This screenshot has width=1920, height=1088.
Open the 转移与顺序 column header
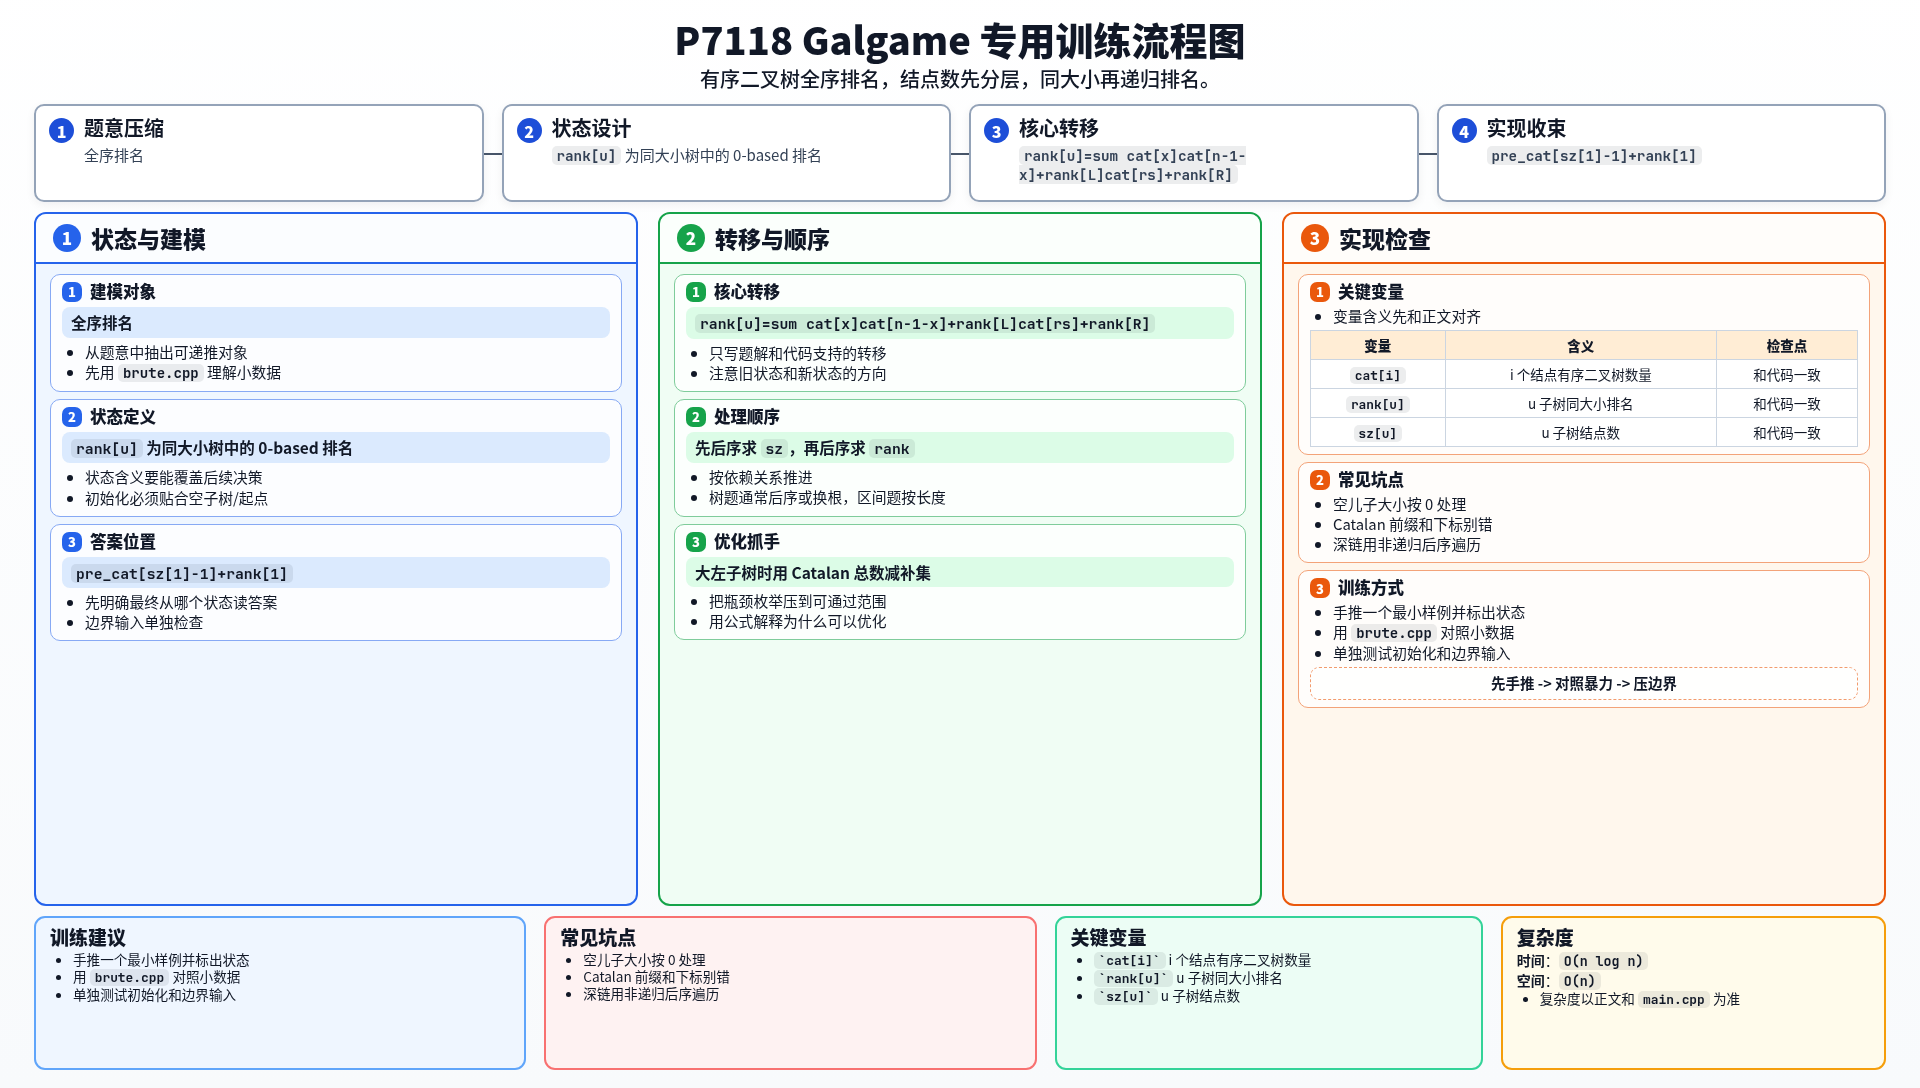point(960,239)
